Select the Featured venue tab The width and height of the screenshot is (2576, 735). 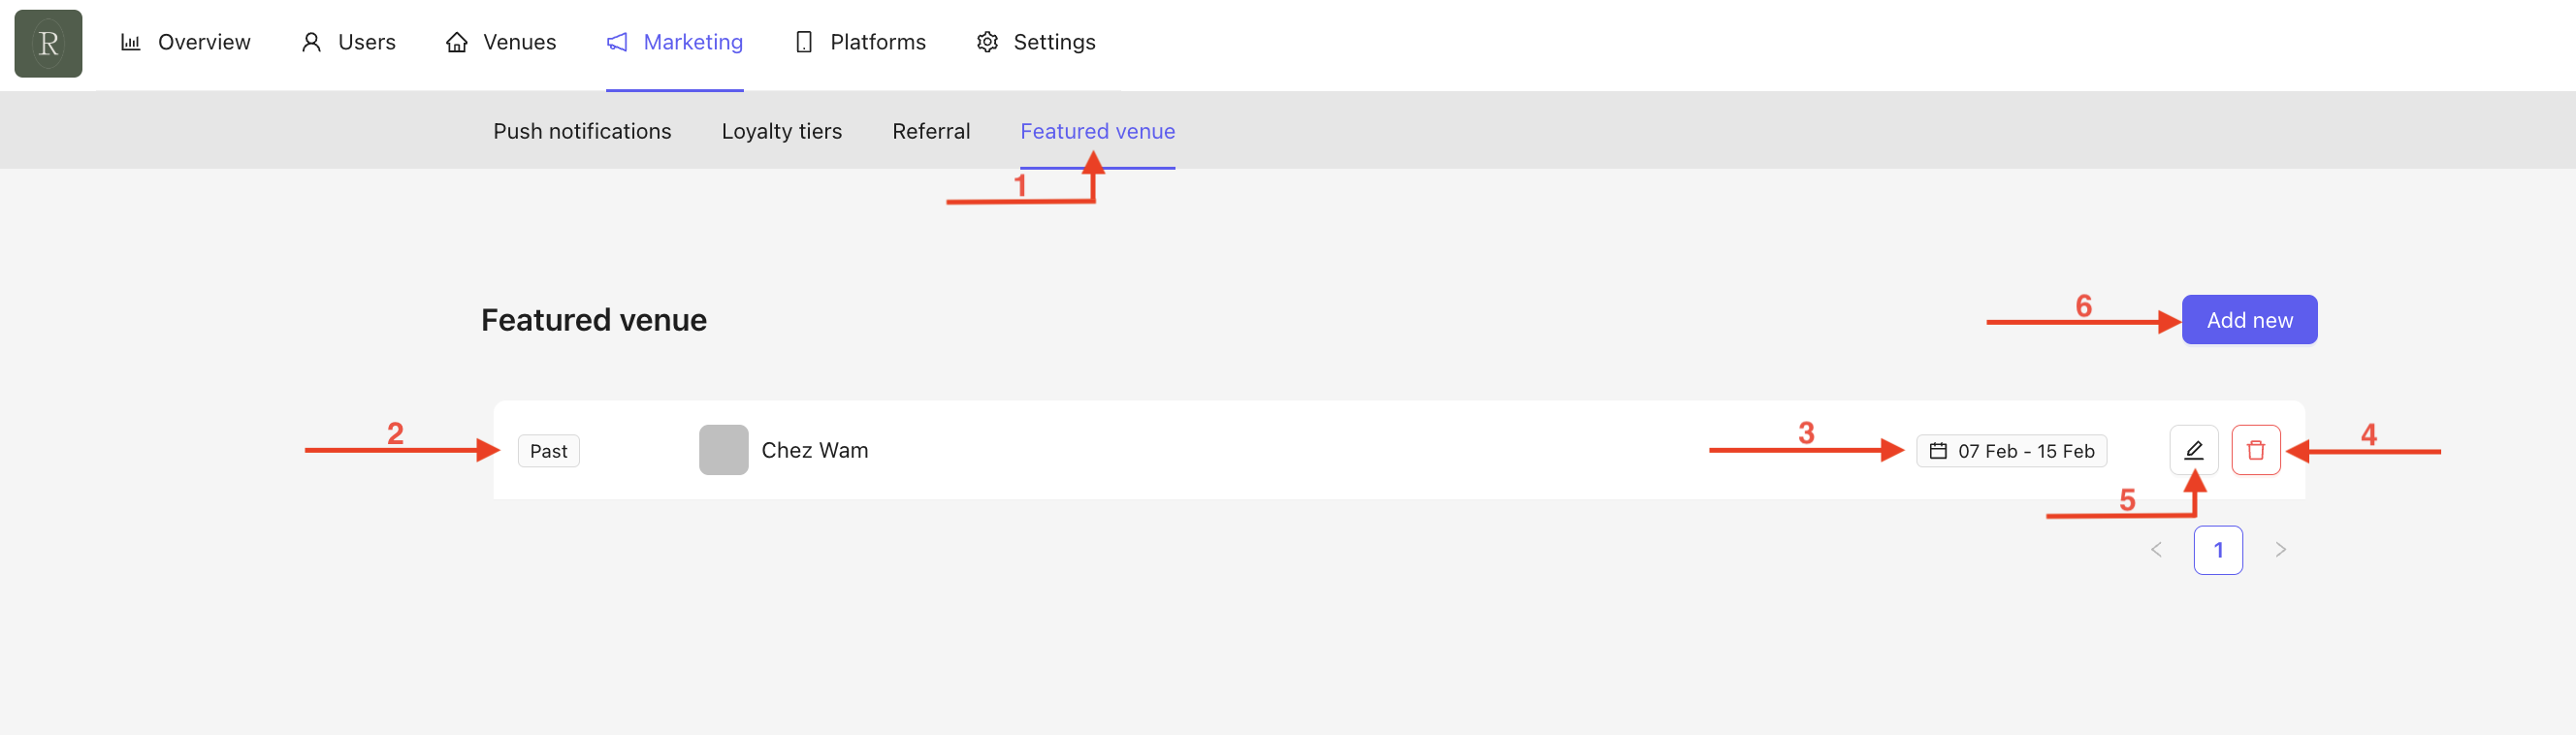pyautogui.click(x=1096, y=131)
